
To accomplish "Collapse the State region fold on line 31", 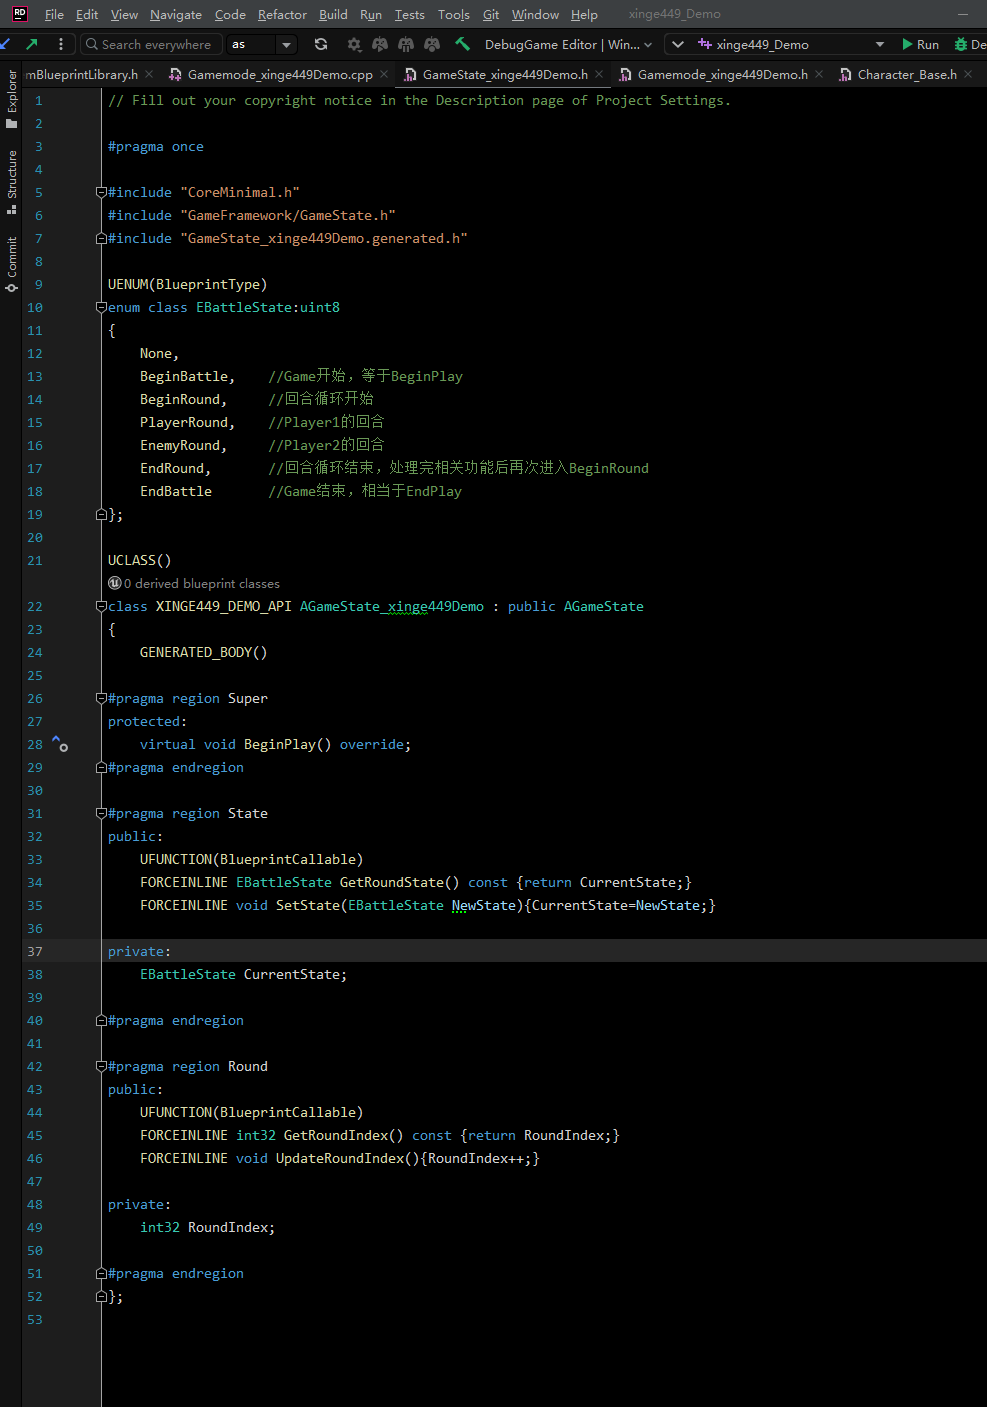I will [x=101, y=813].
